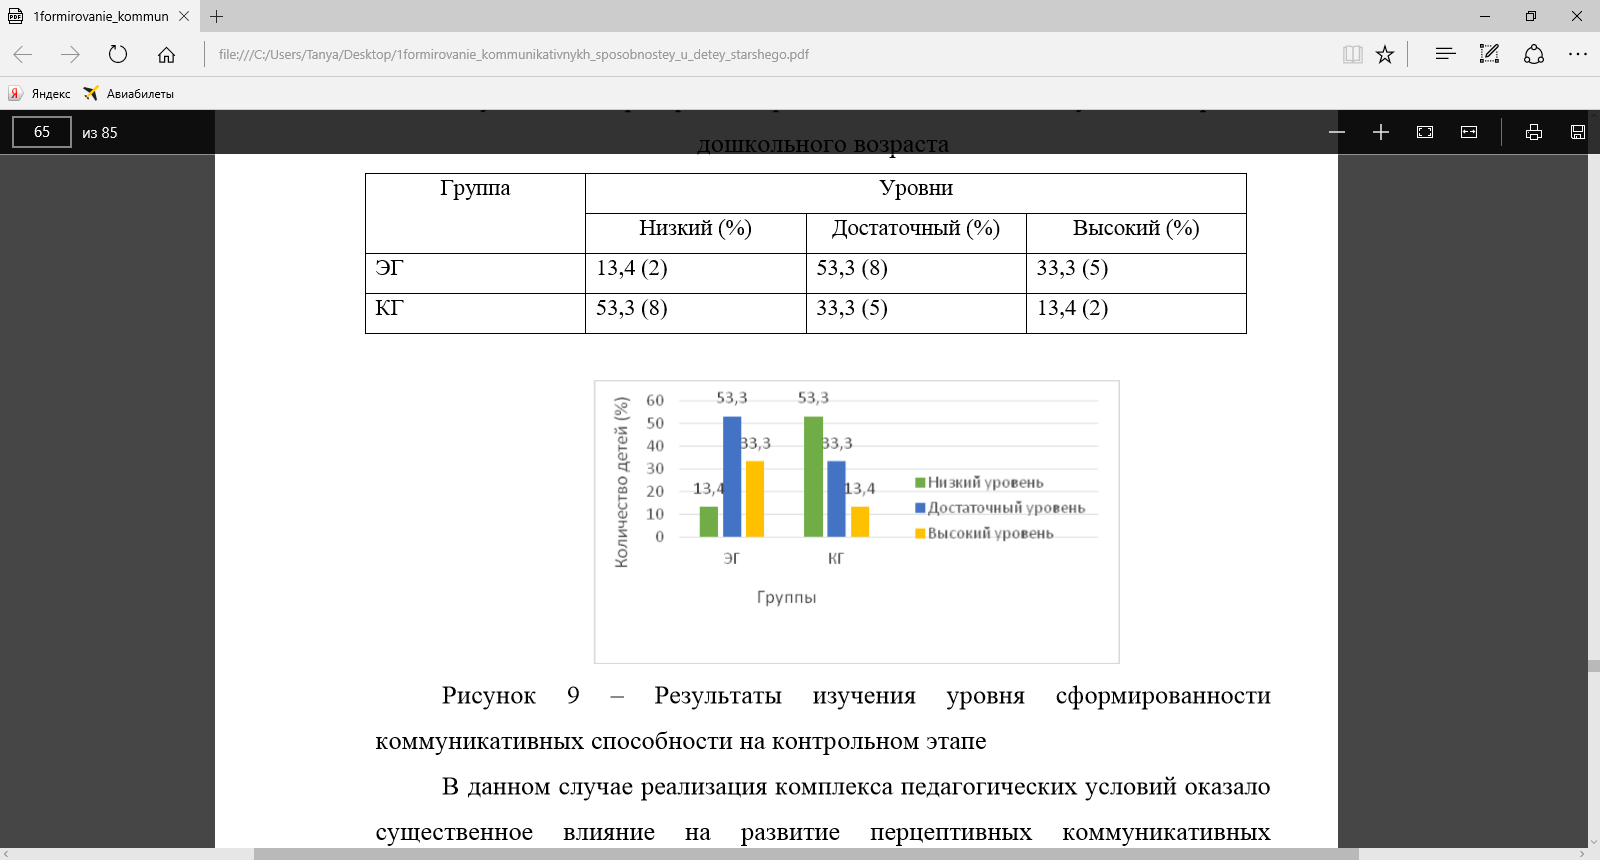Restore down the browser window

click(1531, 16)
